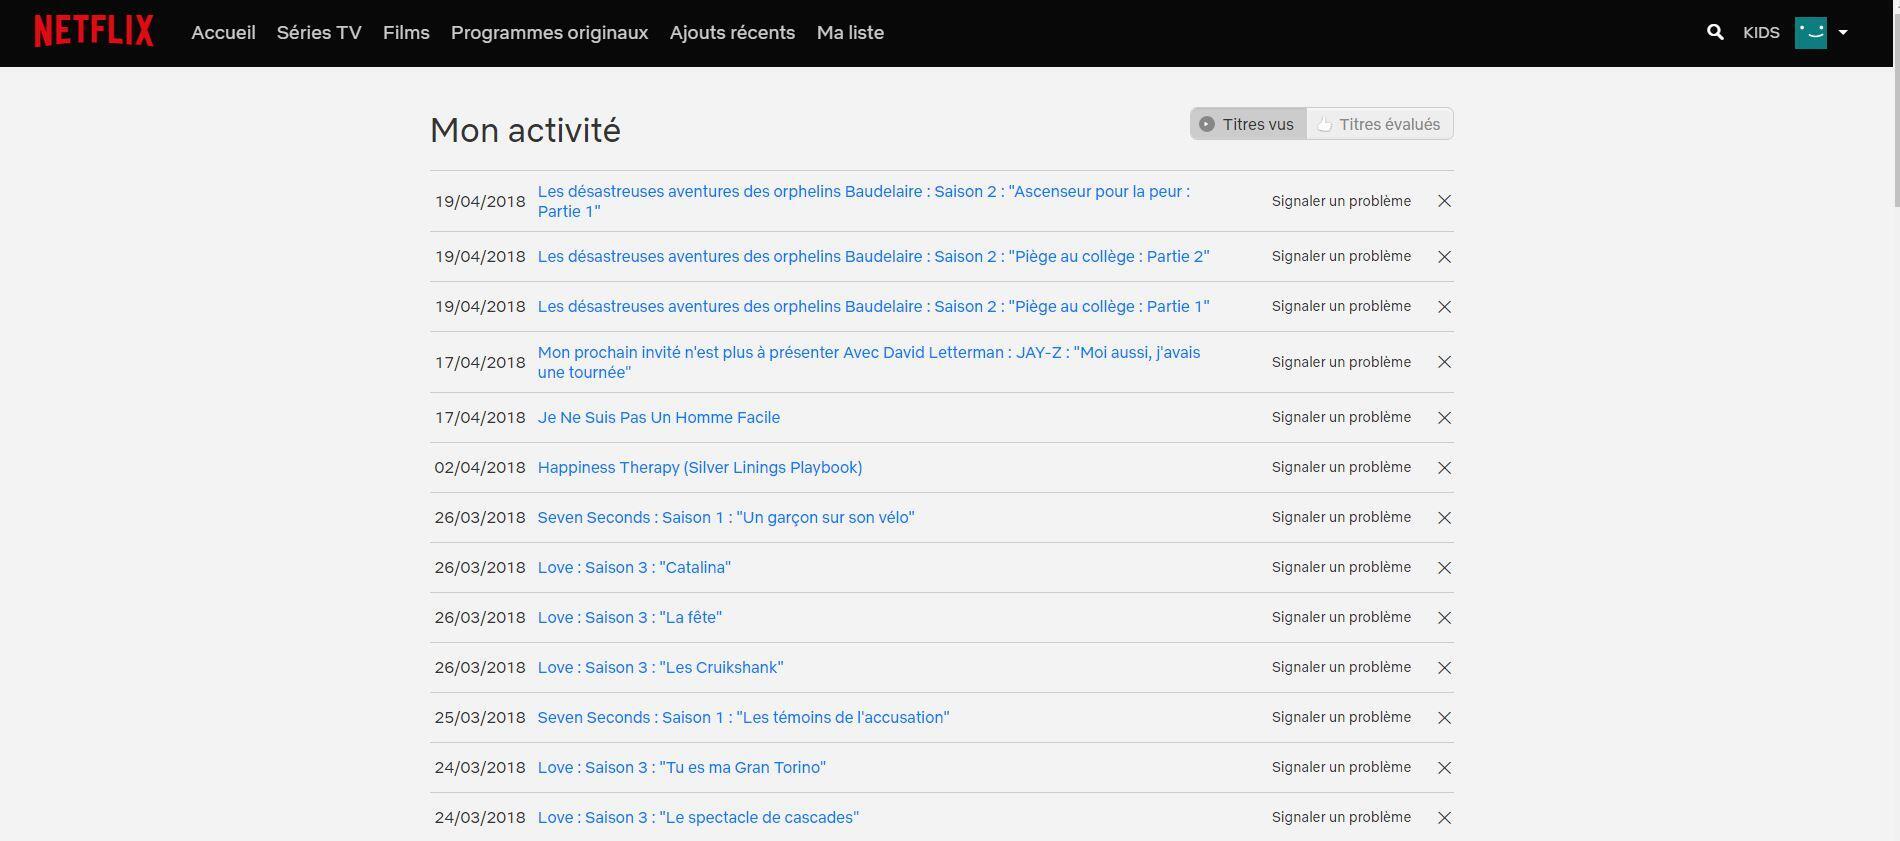This screenshot has height=841, width=1900.
Task: Remove Je Ne Suis Pas Un Homme Facile entry
Action: point(1444,418)
